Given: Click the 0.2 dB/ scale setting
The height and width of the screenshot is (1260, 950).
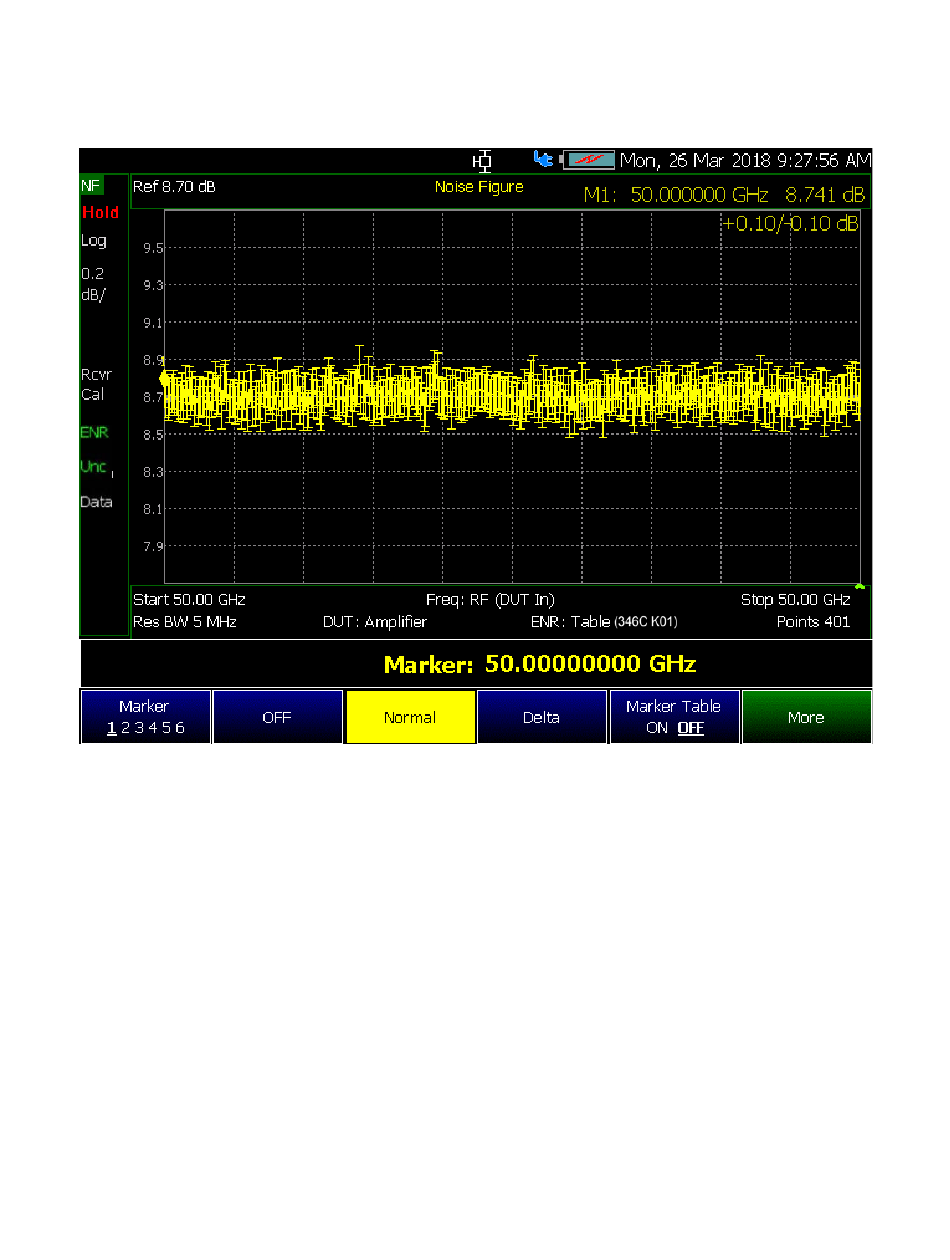Looking at the screenshot, I should (x=92, y=284).
